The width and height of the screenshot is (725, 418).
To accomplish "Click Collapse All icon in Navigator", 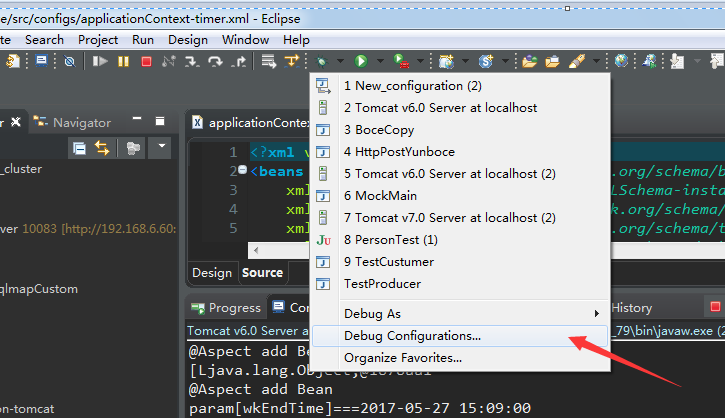I will coord(79,148).
